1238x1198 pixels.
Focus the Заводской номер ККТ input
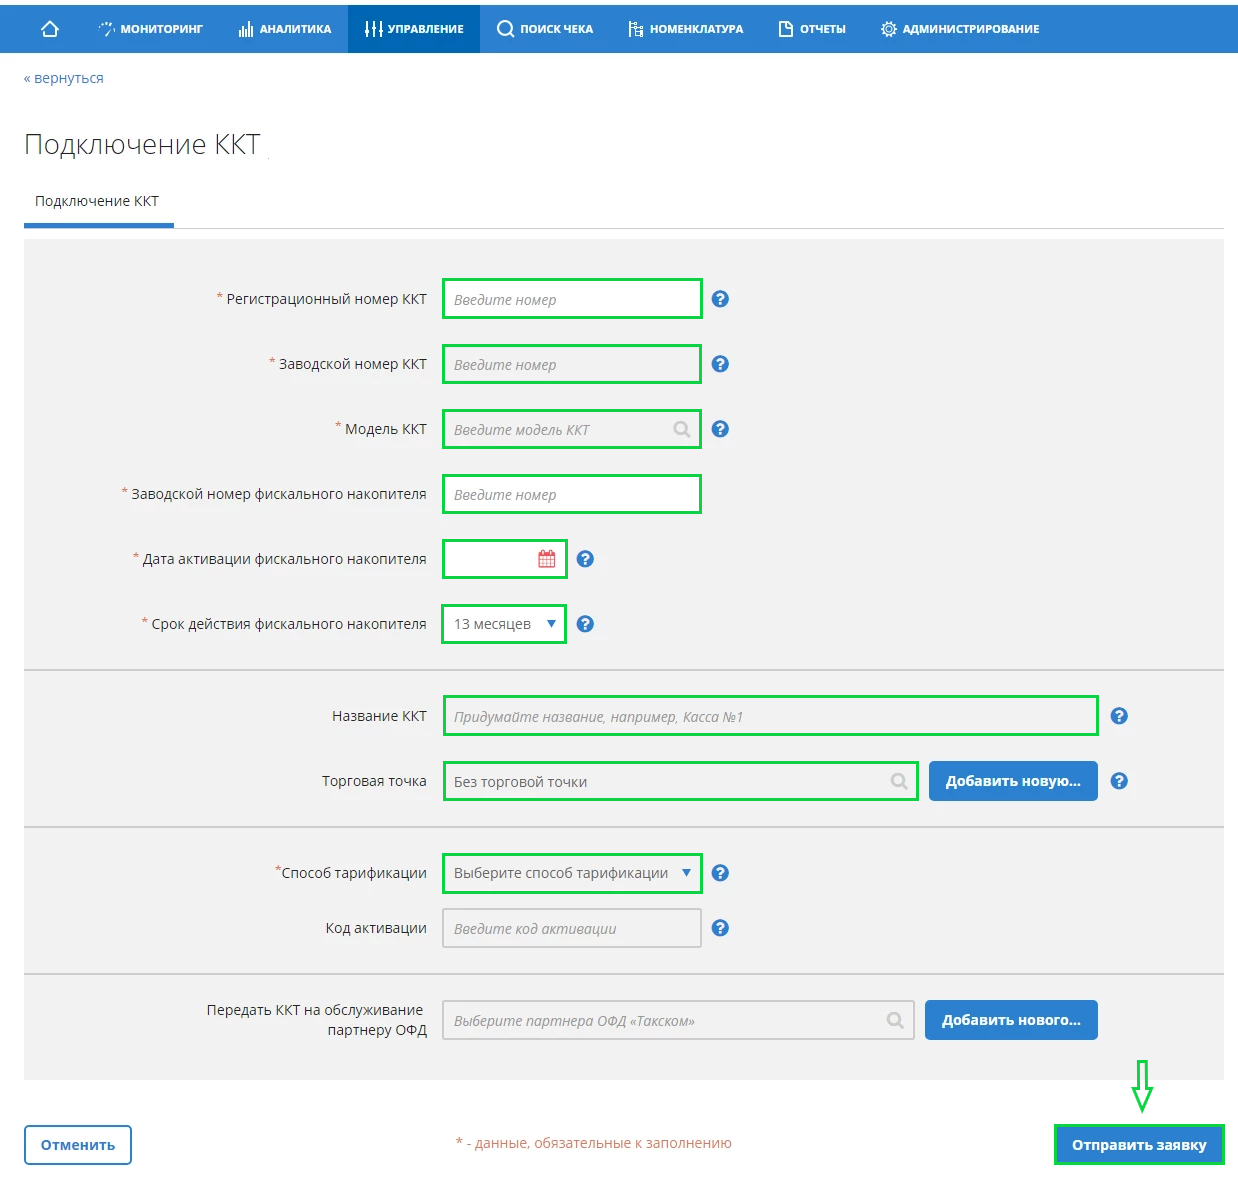572,364
